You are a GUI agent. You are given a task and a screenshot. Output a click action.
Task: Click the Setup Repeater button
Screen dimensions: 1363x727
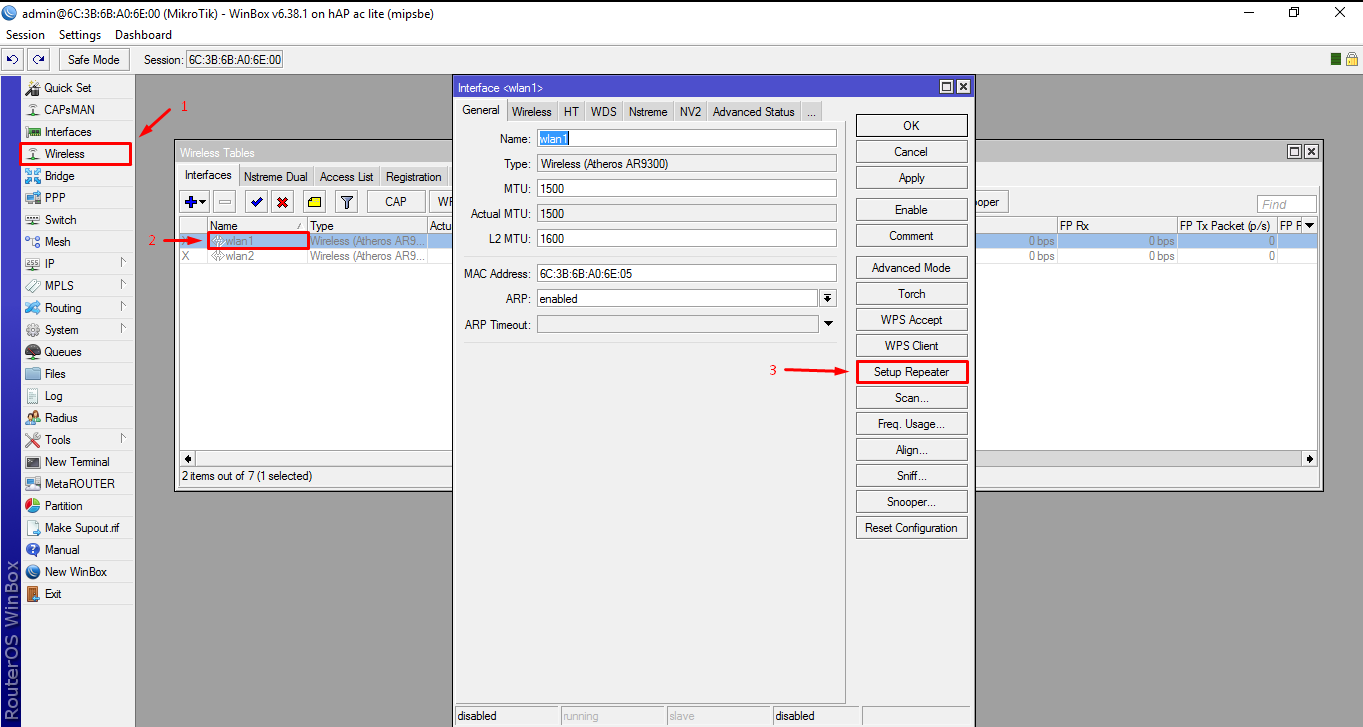click(x=911, y=372)
